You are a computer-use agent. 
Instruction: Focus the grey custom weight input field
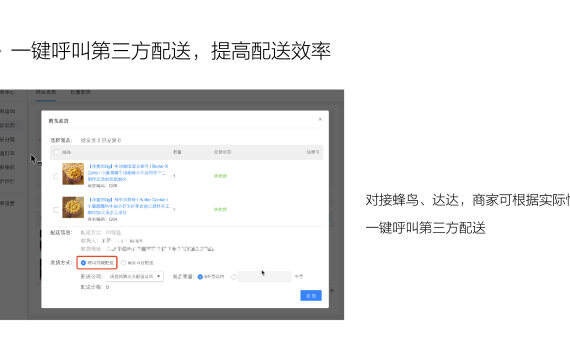tap(265, 276)
